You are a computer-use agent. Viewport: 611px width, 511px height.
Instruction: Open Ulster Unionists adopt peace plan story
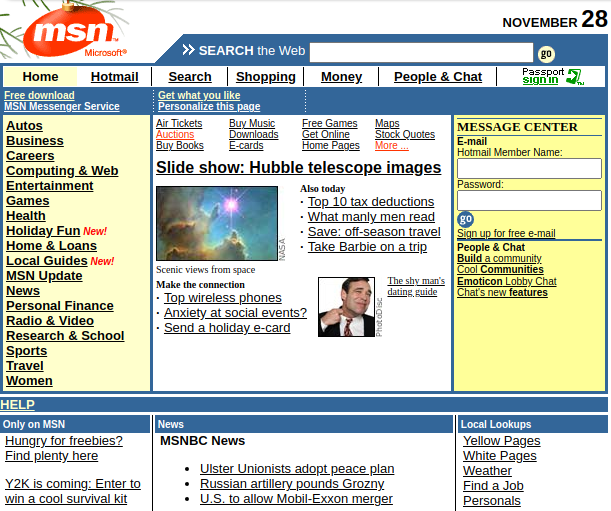(x=297, y=469)
